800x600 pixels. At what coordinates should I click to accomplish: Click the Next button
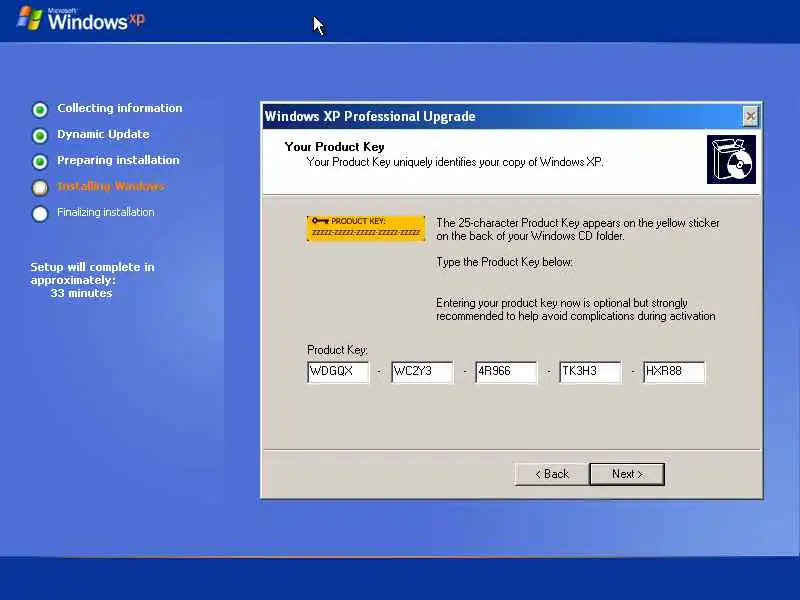coord(627,474)
